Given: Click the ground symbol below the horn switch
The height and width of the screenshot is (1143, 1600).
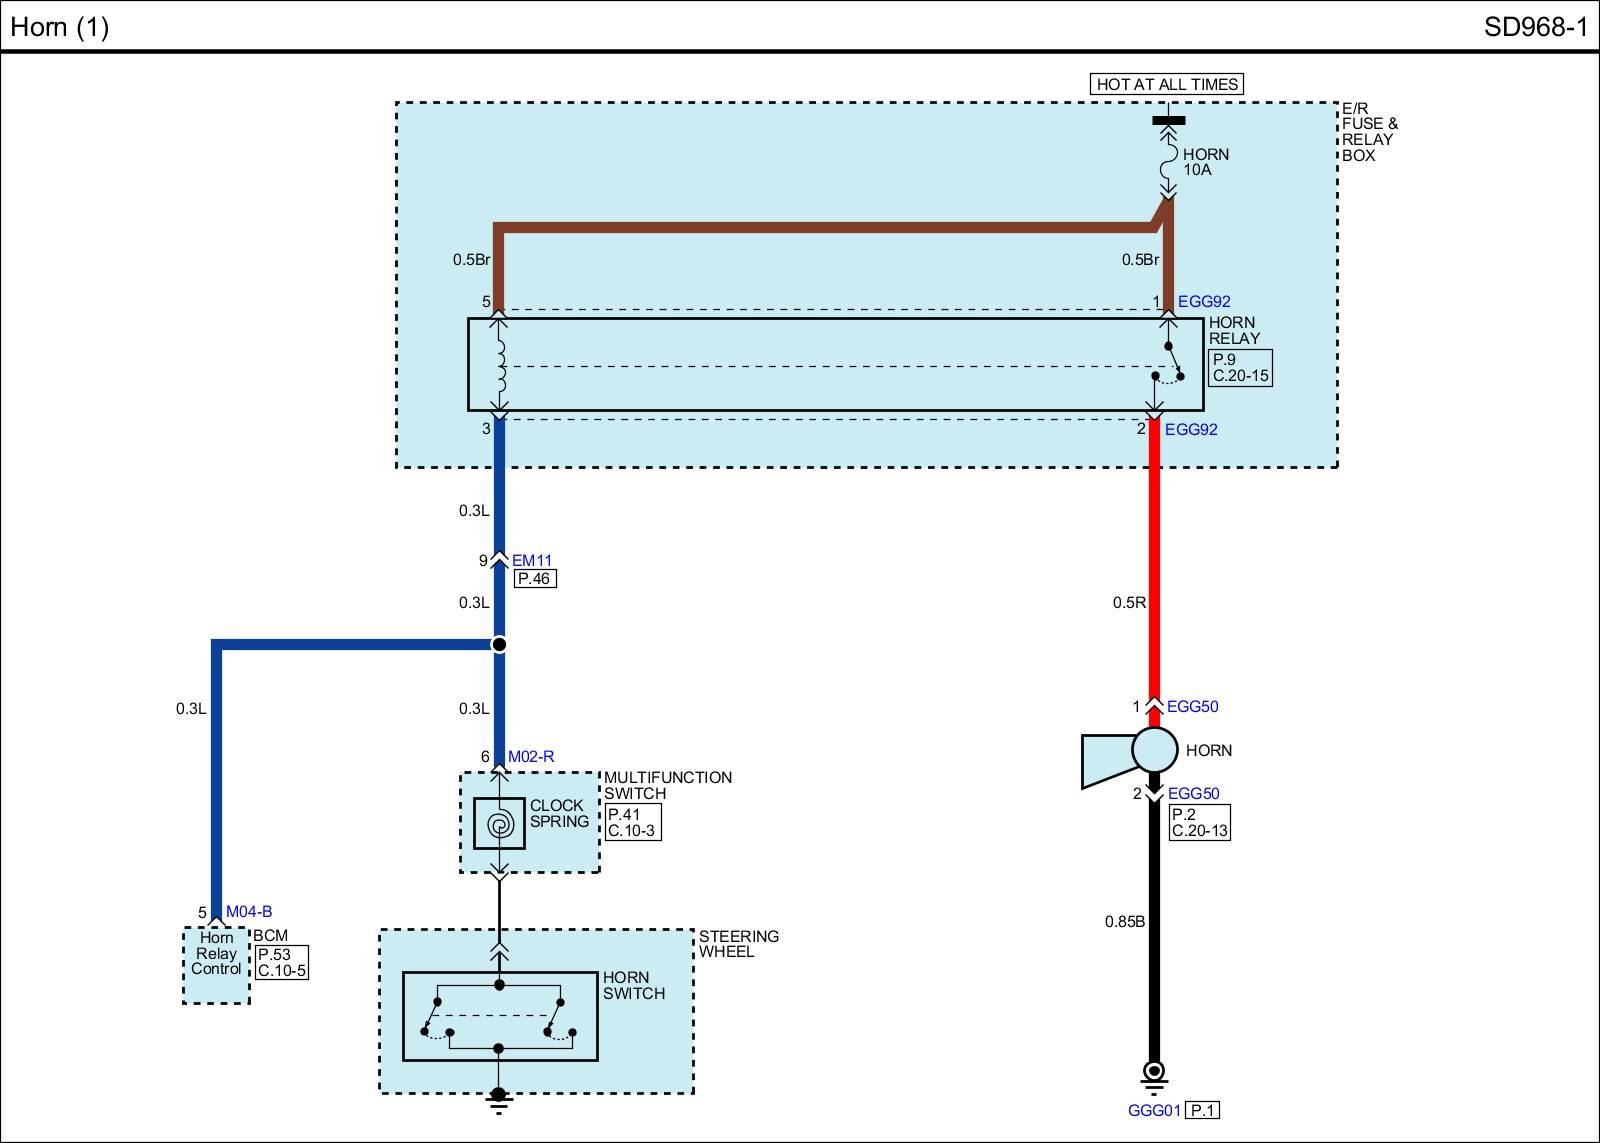Looking at the screenshot, I should click(499, 1099).
